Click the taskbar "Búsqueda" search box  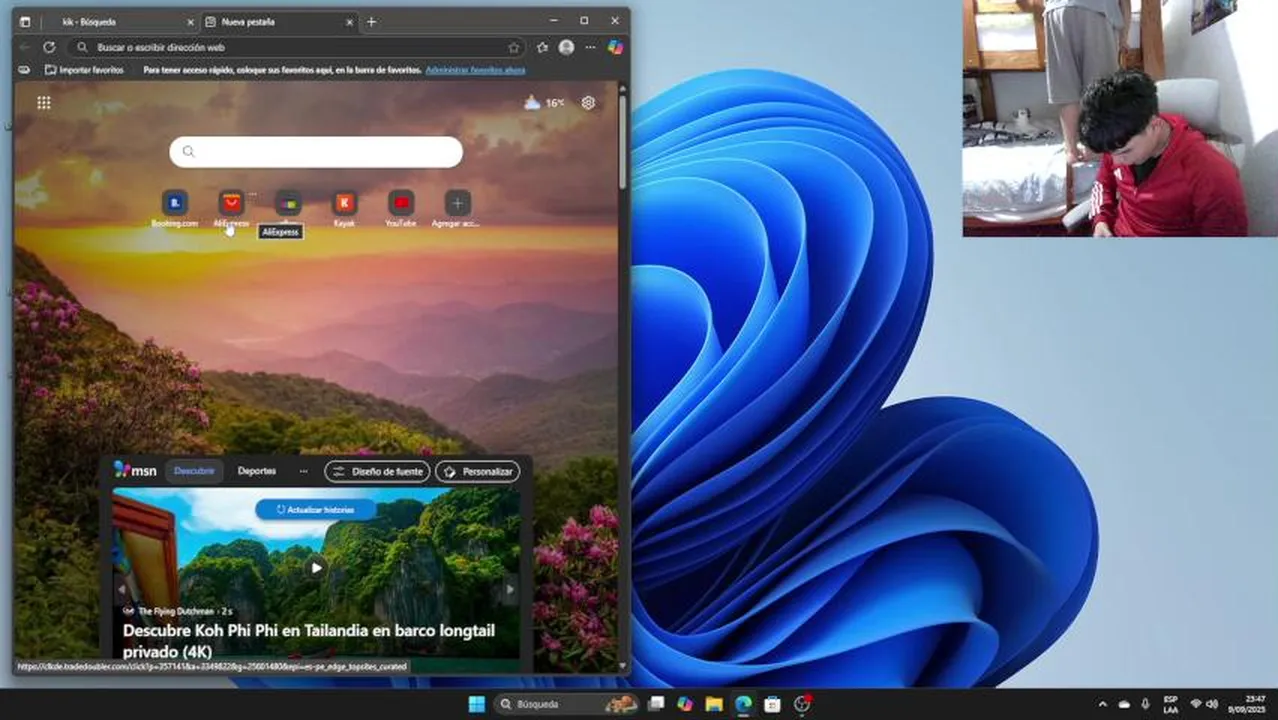567,704
